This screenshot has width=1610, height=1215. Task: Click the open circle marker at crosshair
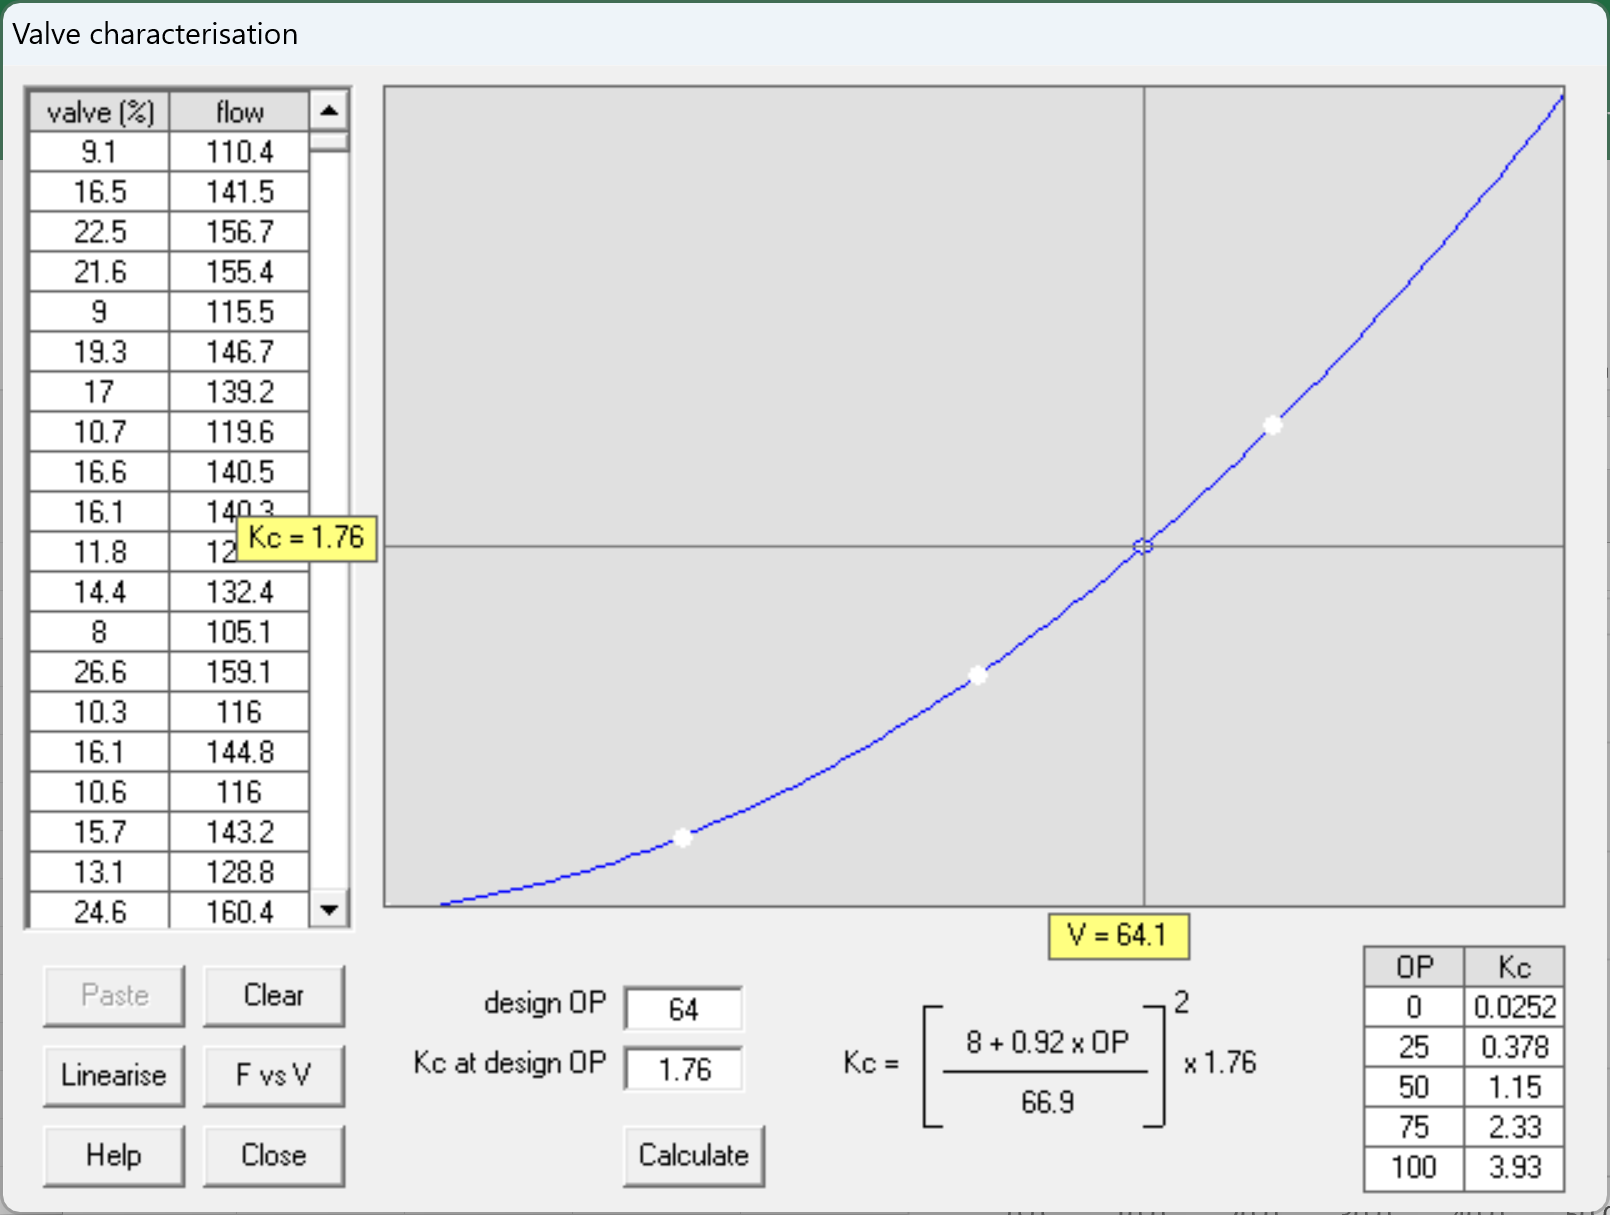click(x=1143, y=546)
